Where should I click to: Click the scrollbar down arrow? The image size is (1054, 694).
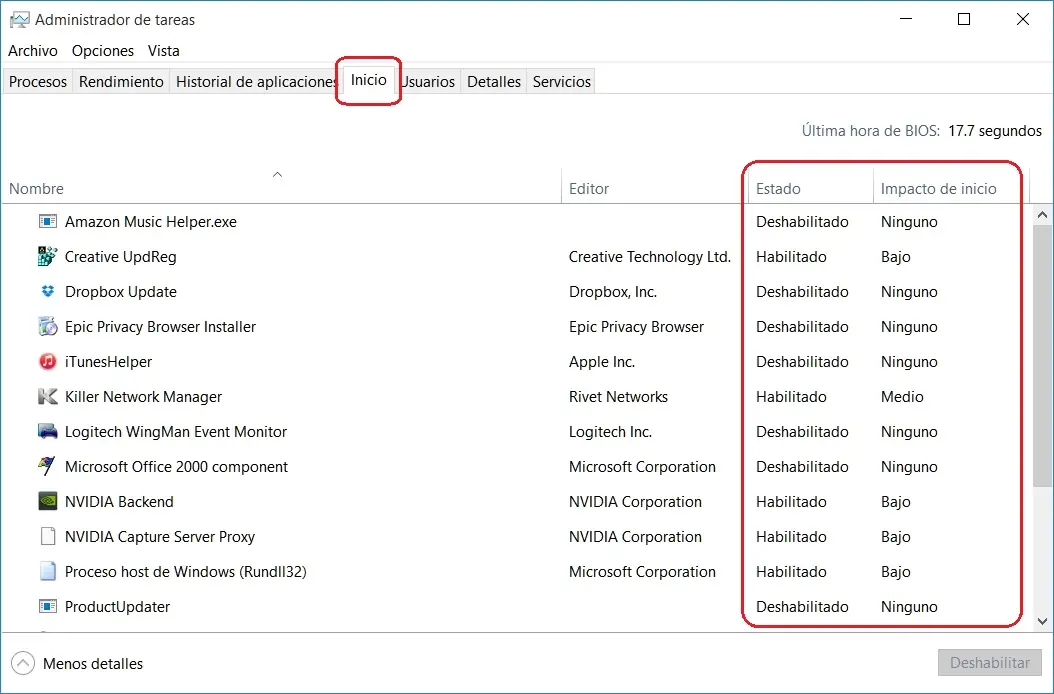coord(1043,621)
